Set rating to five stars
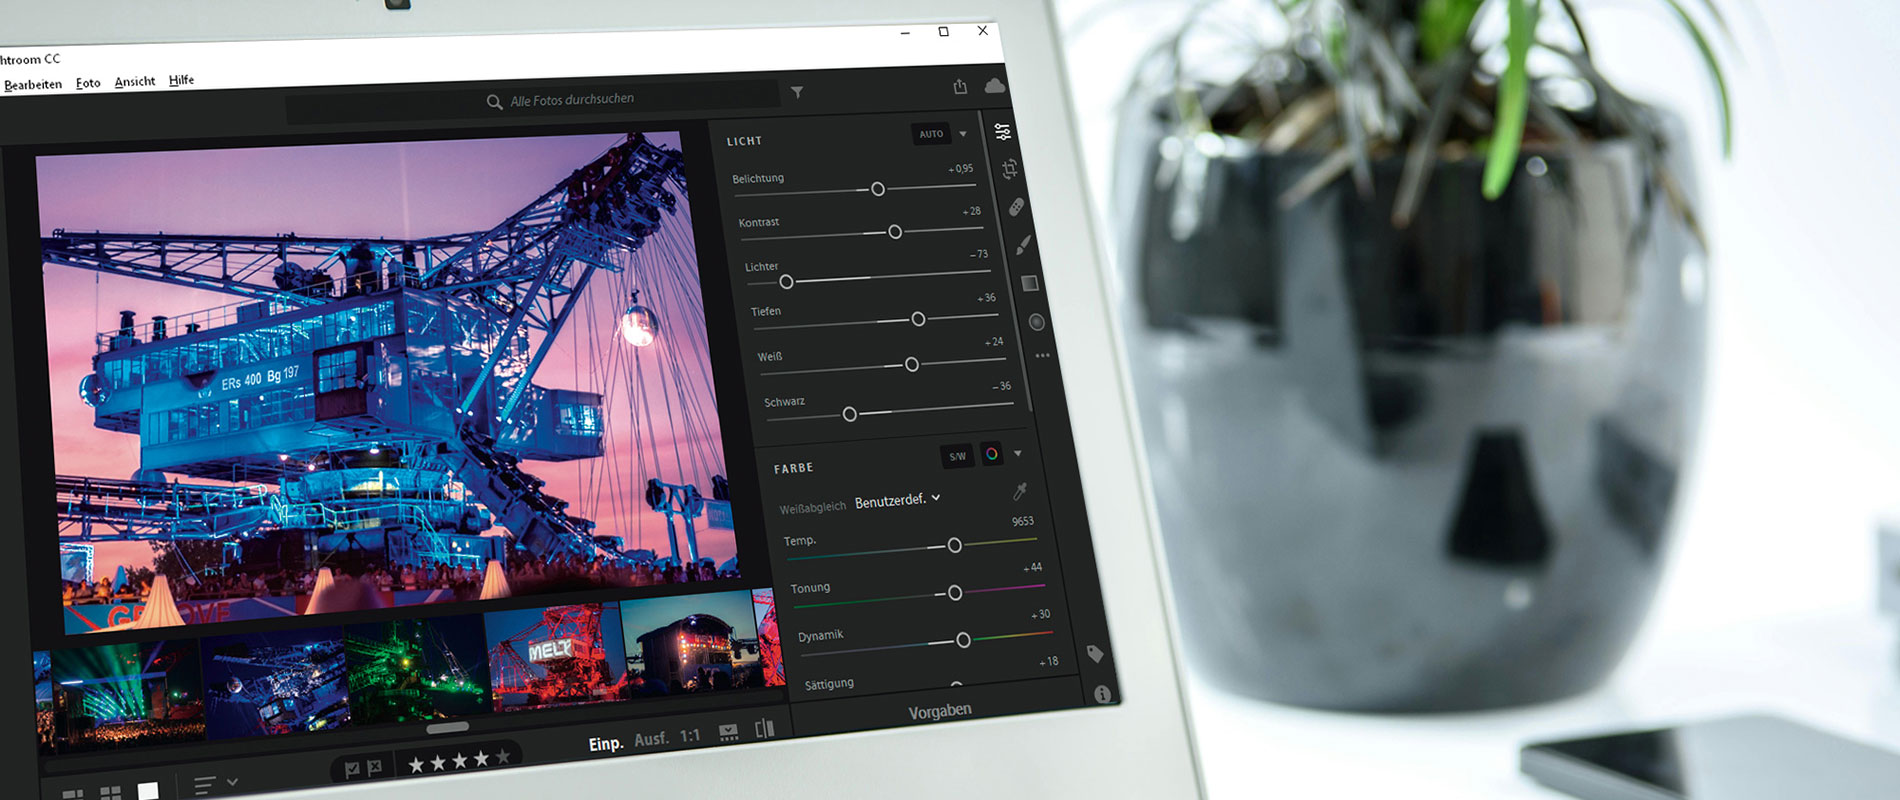 click(x=503, y=757)
